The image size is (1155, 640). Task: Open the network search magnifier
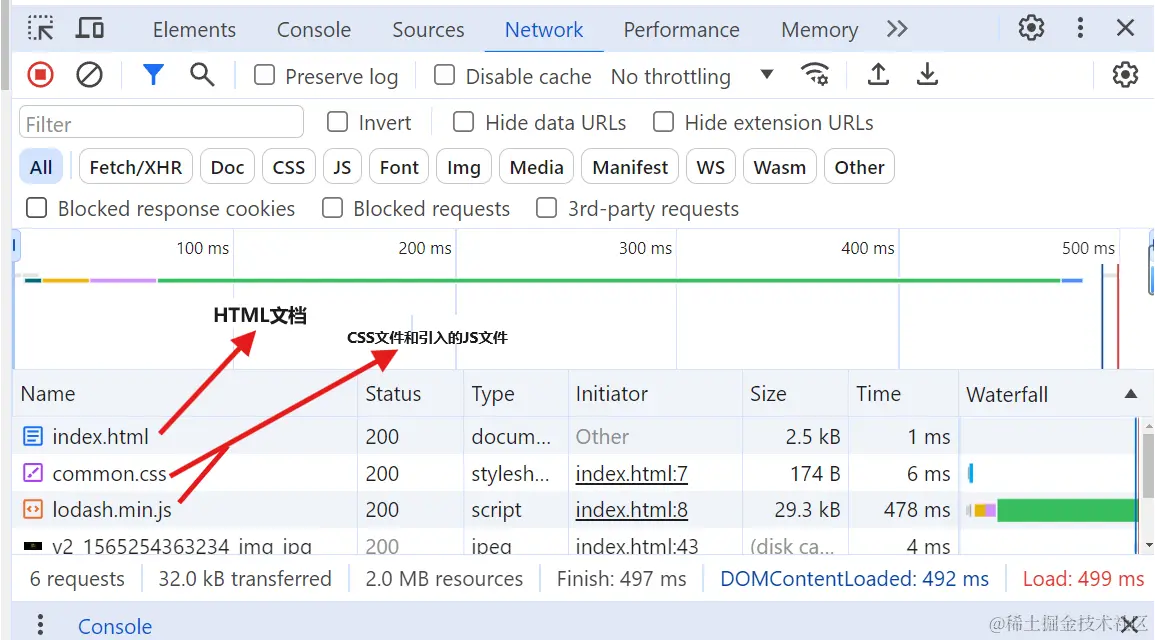click(202, 75)
